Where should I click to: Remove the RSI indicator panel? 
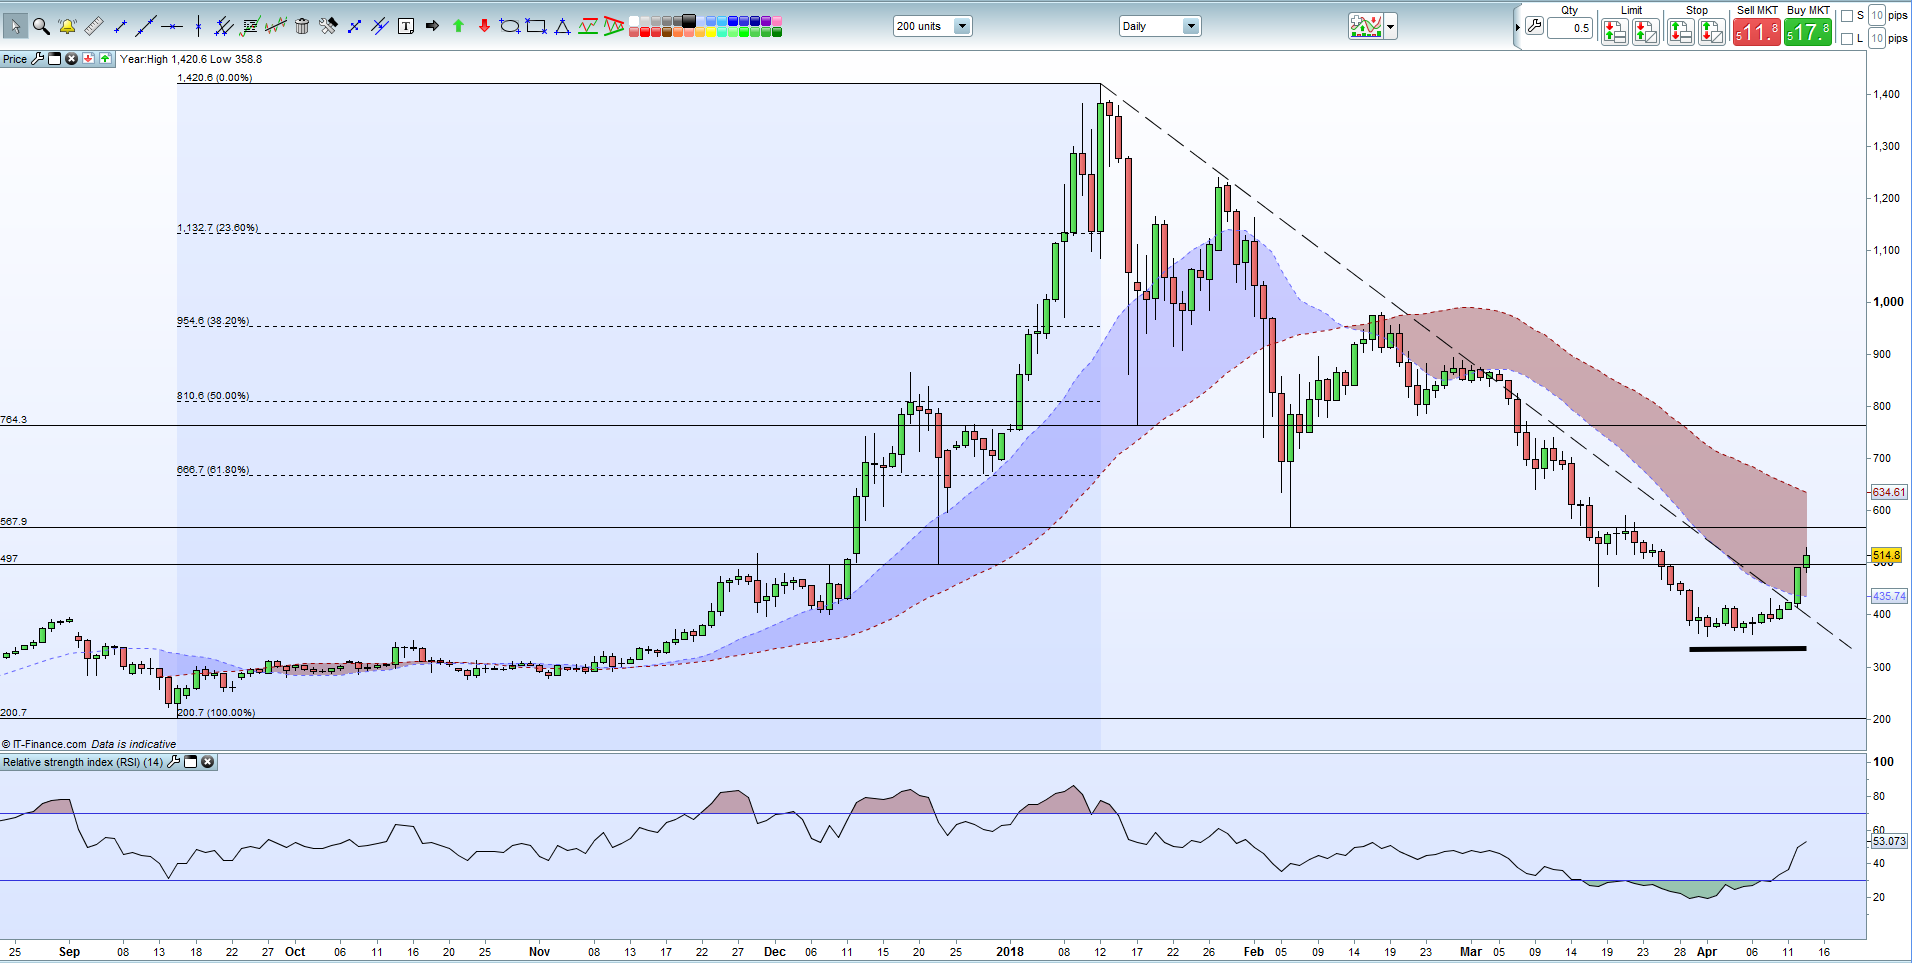coord(208,762)
